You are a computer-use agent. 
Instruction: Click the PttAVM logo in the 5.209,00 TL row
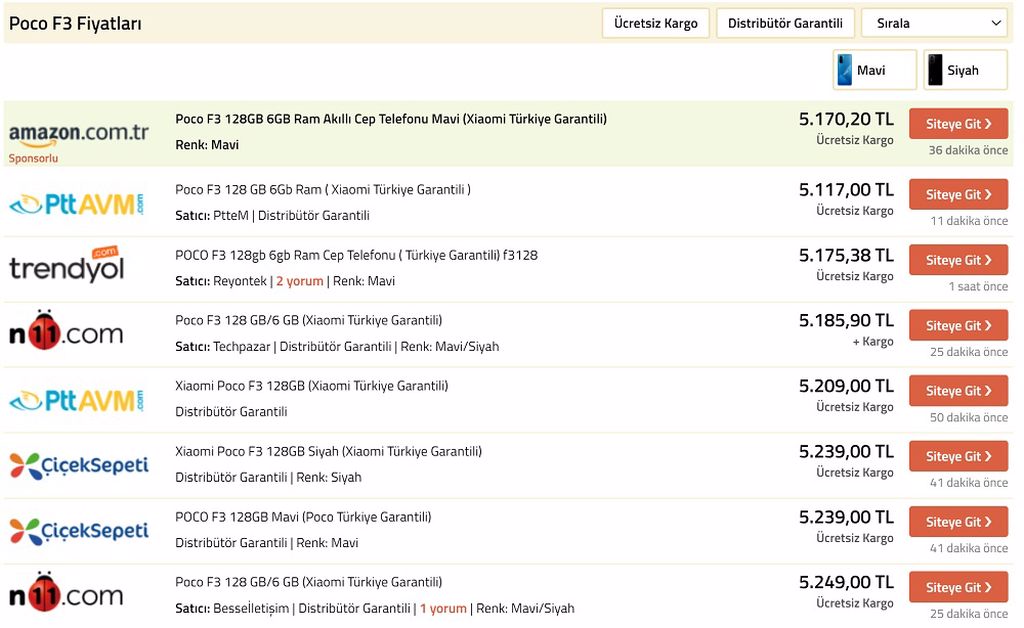[x=77, y=400]
